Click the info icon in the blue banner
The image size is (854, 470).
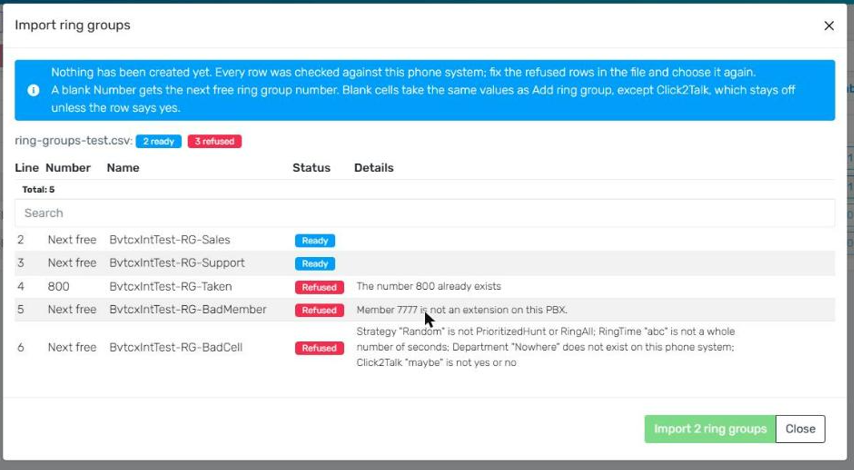33,90
